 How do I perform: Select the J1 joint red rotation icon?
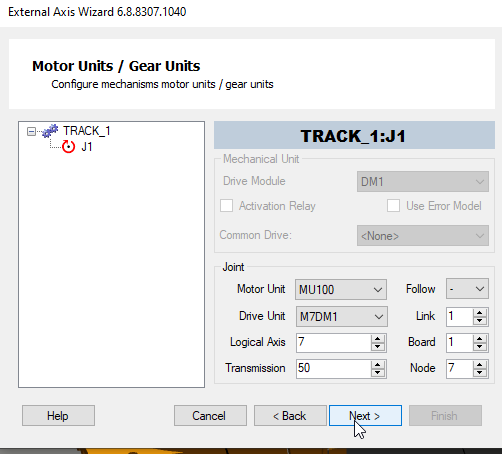tap(68, 147)
